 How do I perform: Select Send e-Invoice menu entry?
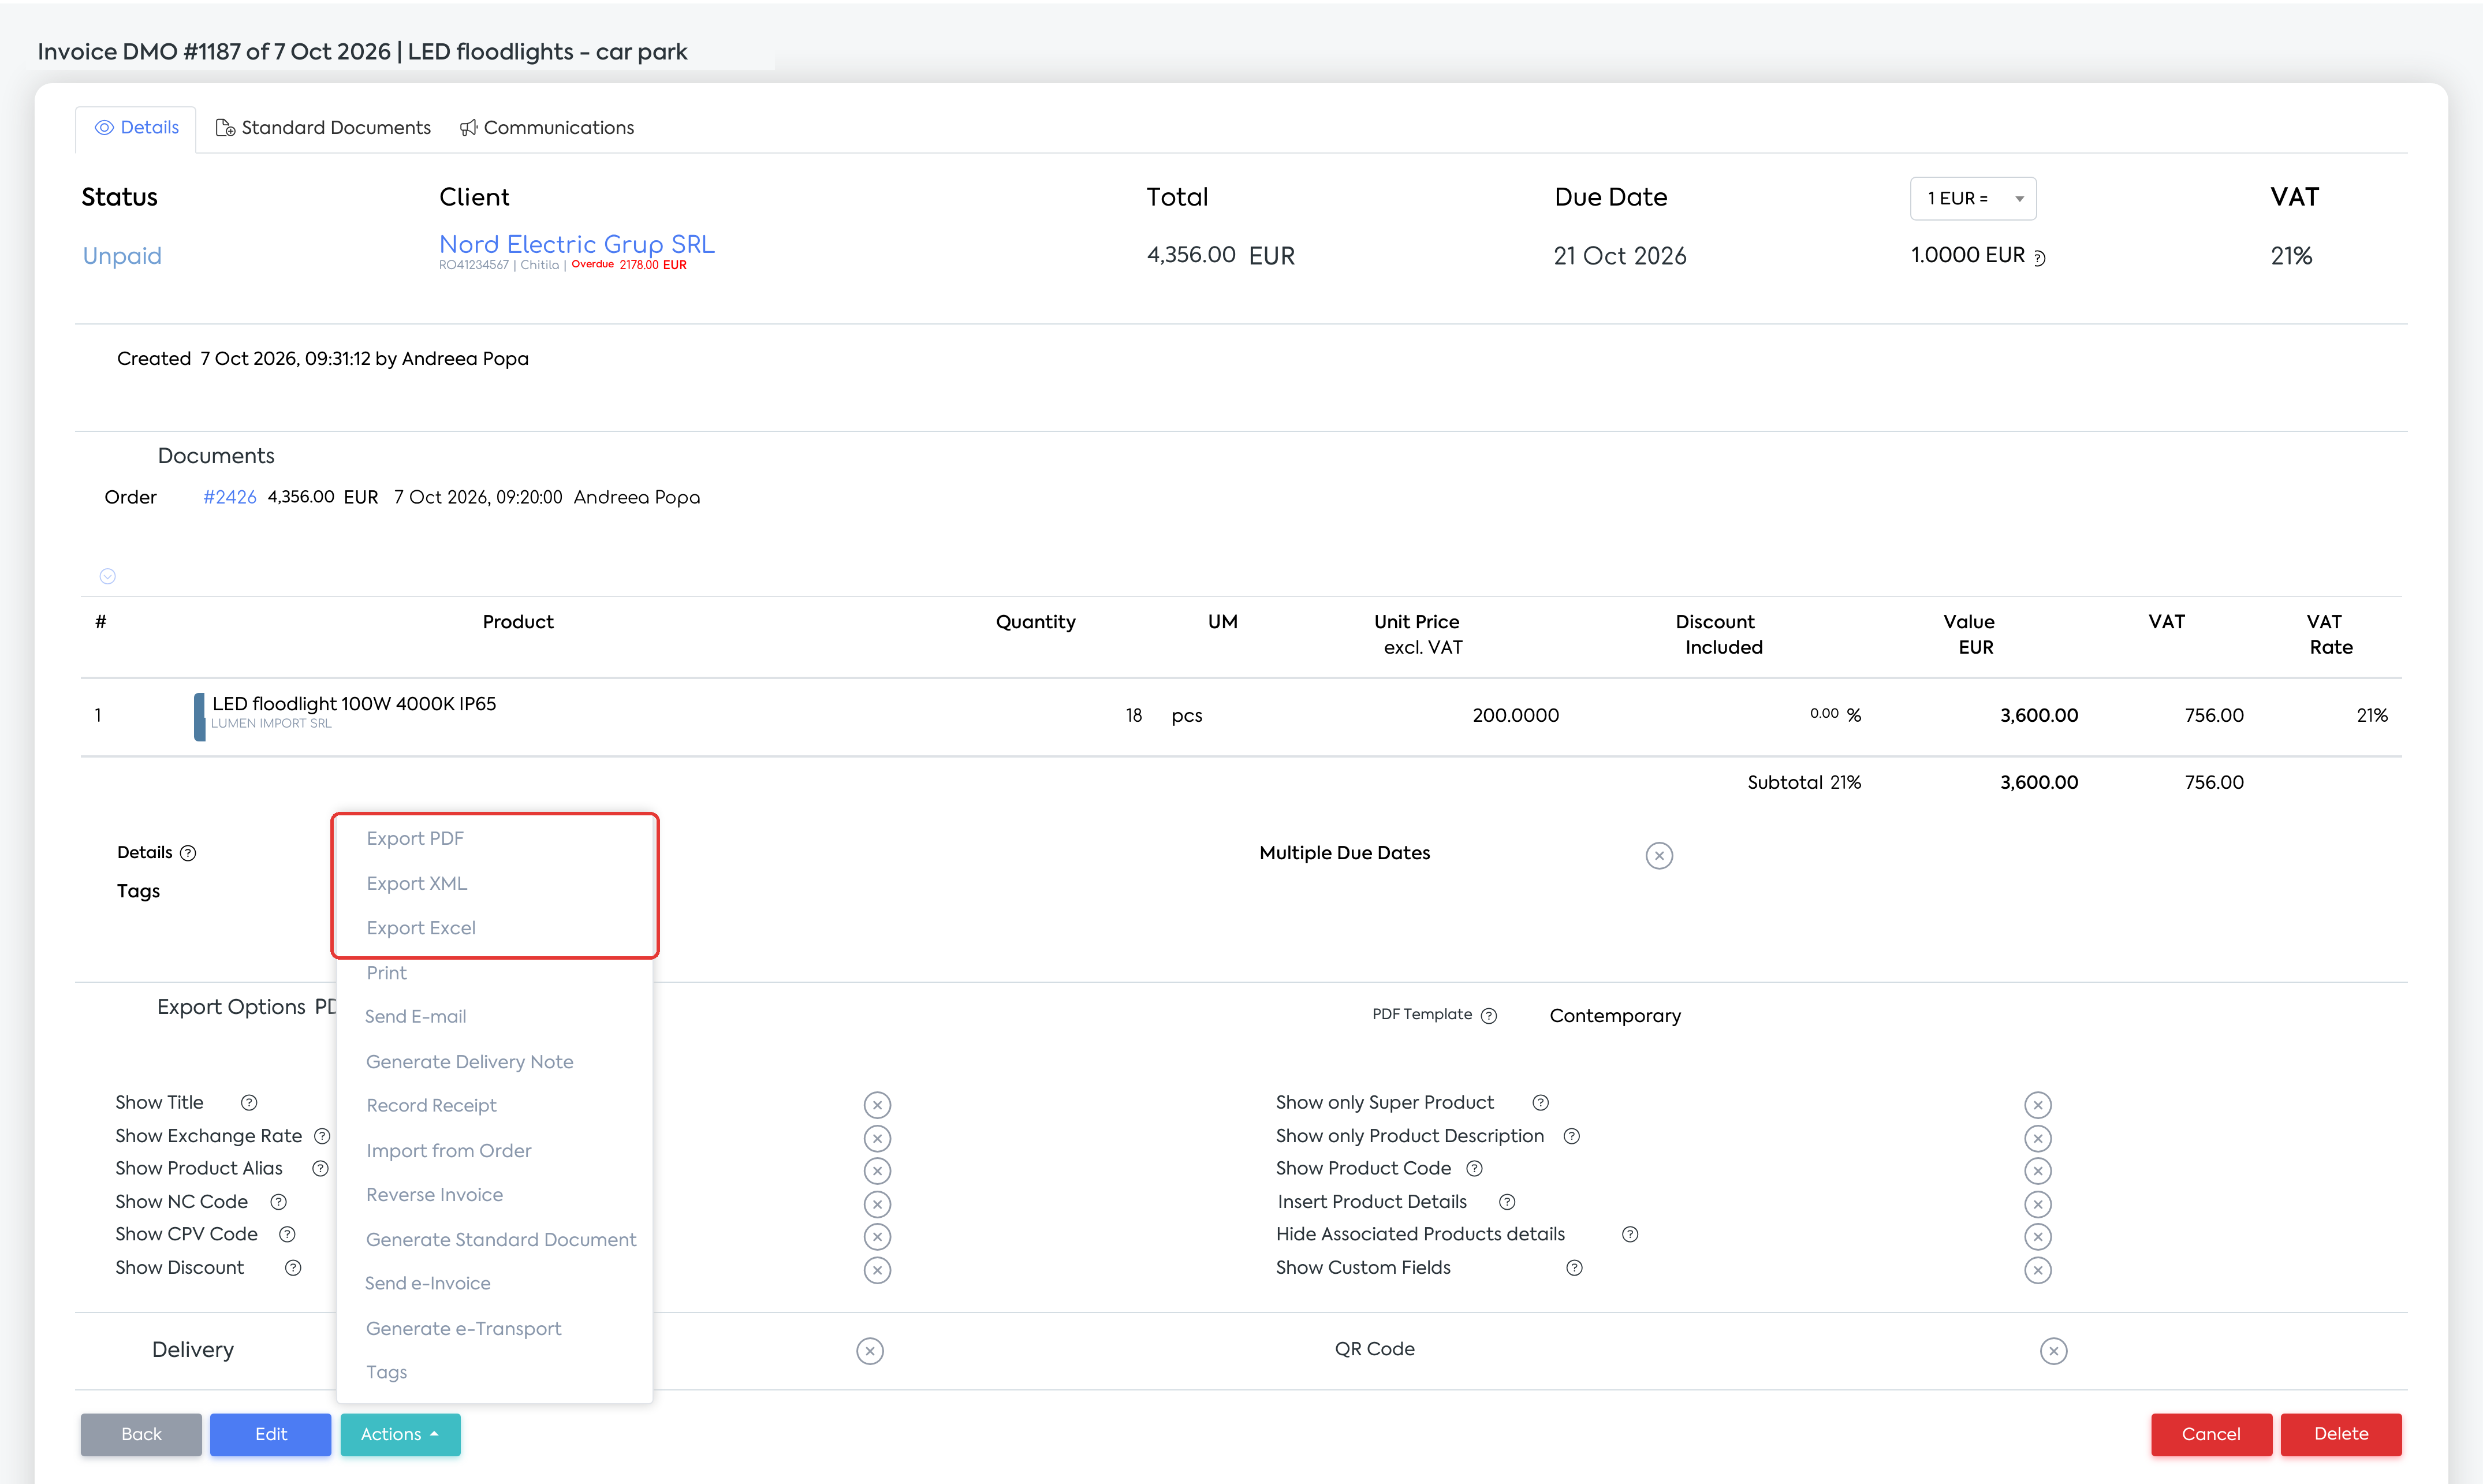tap(428, 1283)
